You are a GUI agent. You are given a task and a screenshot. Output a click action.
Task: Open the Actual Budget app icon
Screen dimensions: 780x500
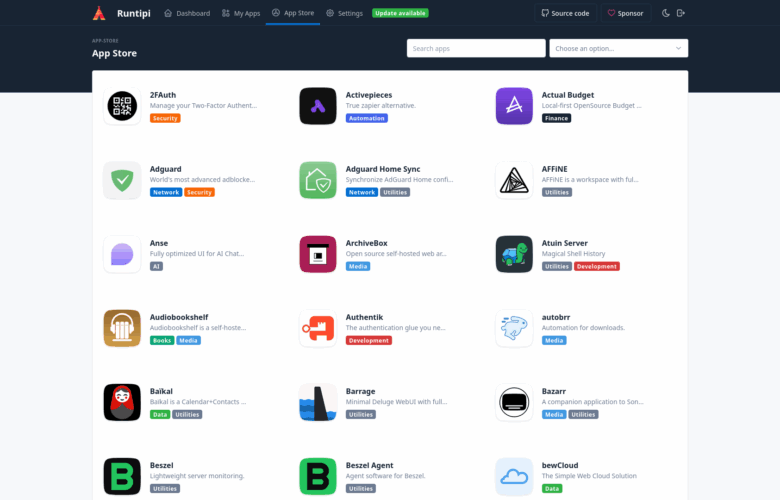pos(514,106)
